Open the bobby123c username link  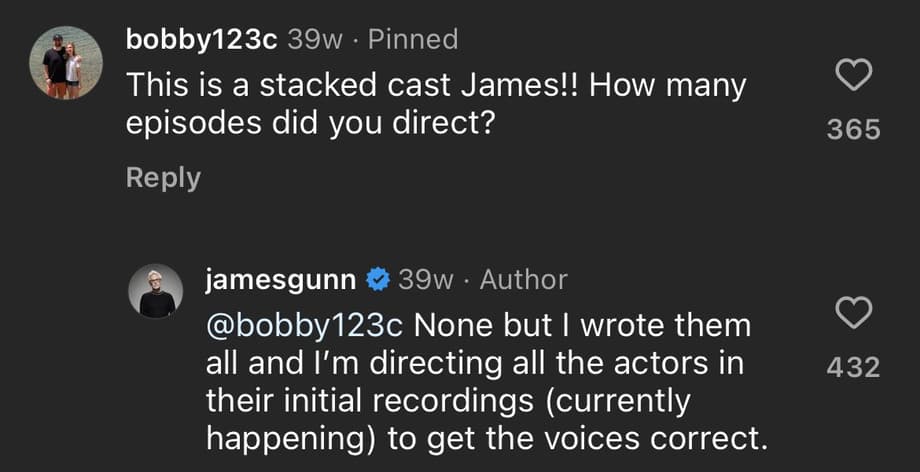[x=202, y=39]
